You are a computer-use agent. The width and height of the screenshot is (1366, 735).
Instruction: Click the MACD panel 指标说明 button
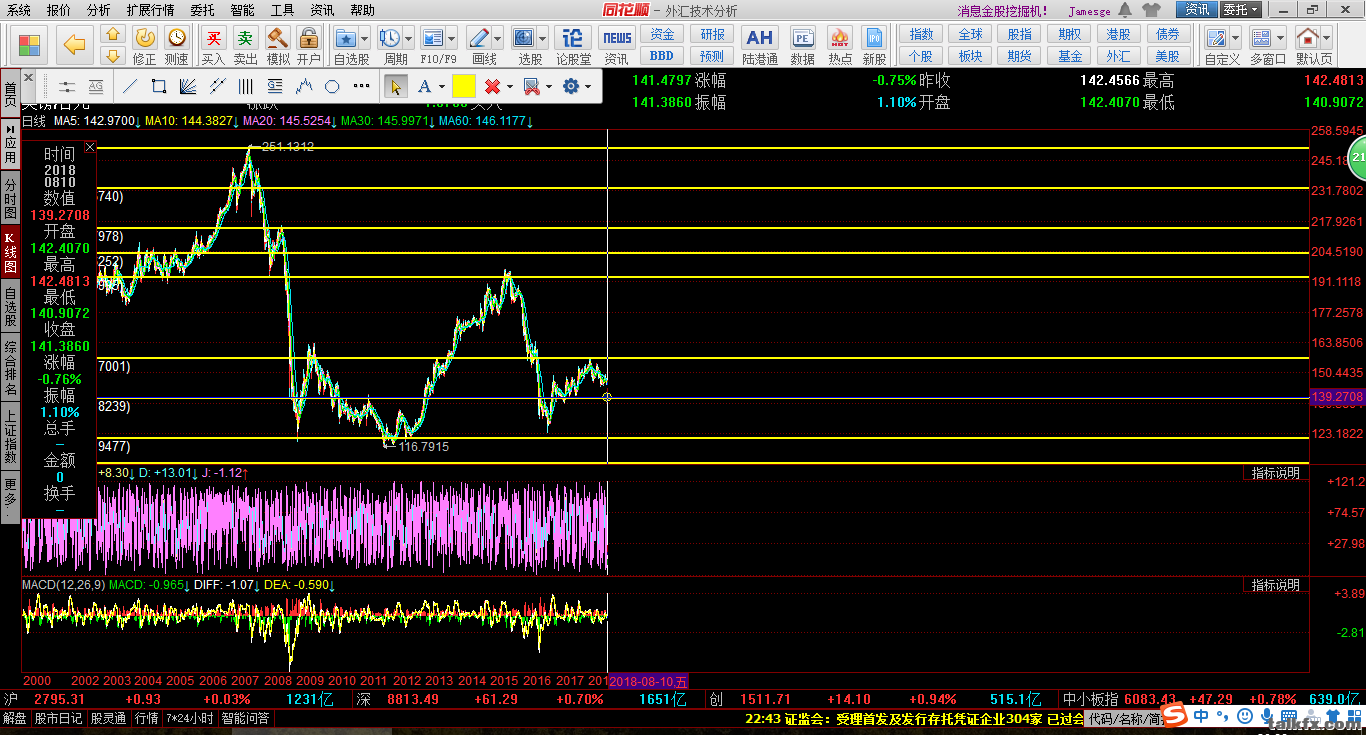coord(1276,585)
